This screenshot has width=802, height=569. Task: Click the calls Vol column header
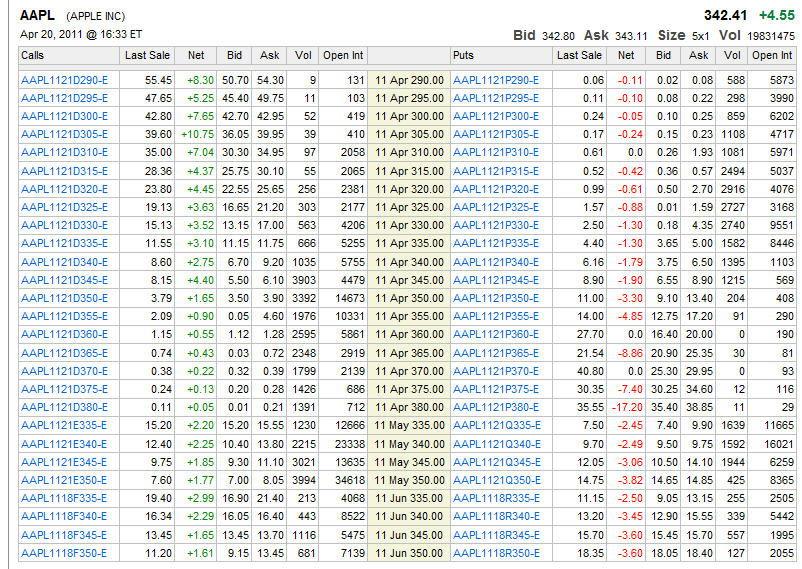point(304,55)
